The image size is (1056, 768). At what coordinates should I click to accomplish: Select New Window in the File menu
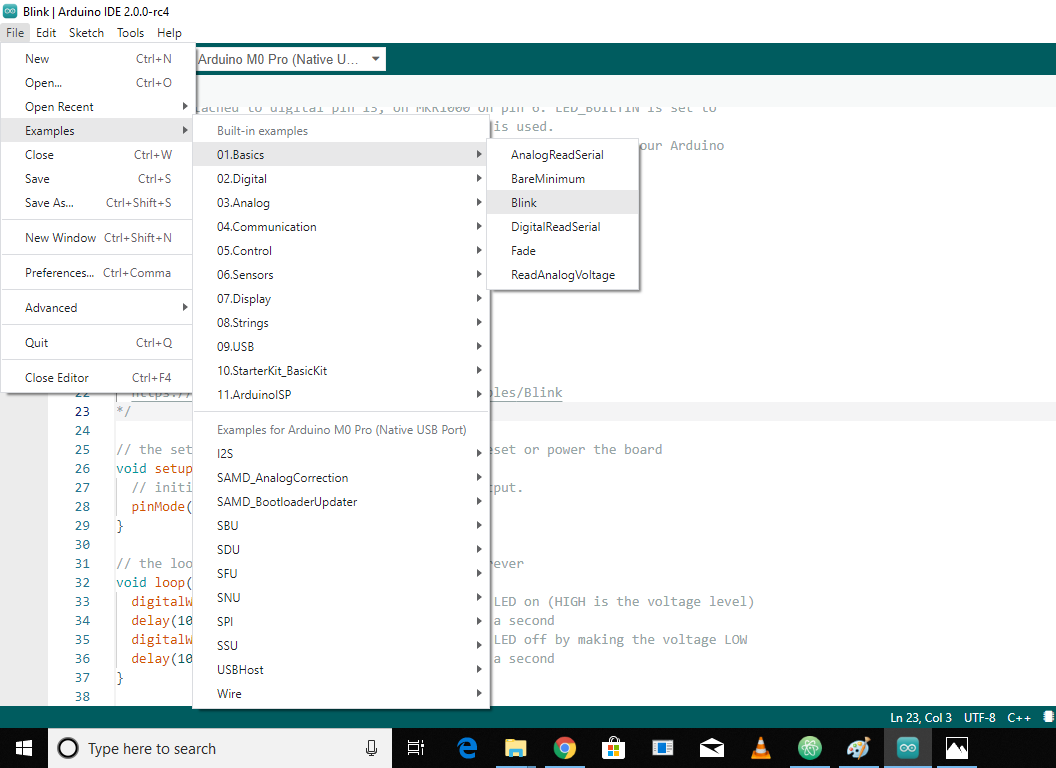click(x=98, y=238)
